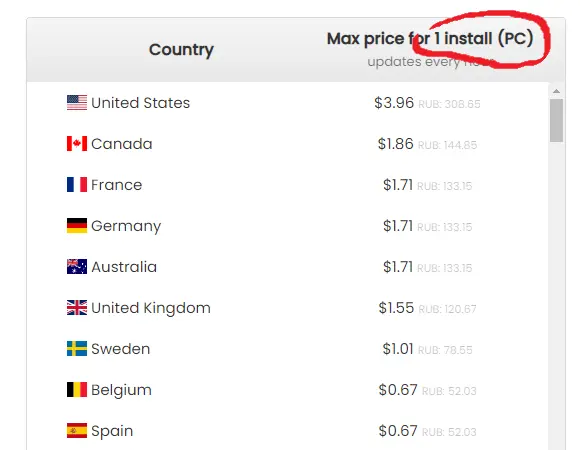Click the $1.01 Sweden price
The height and width of the screenshot is (450, 580).
pyautogui.click(x=398, y=349)
